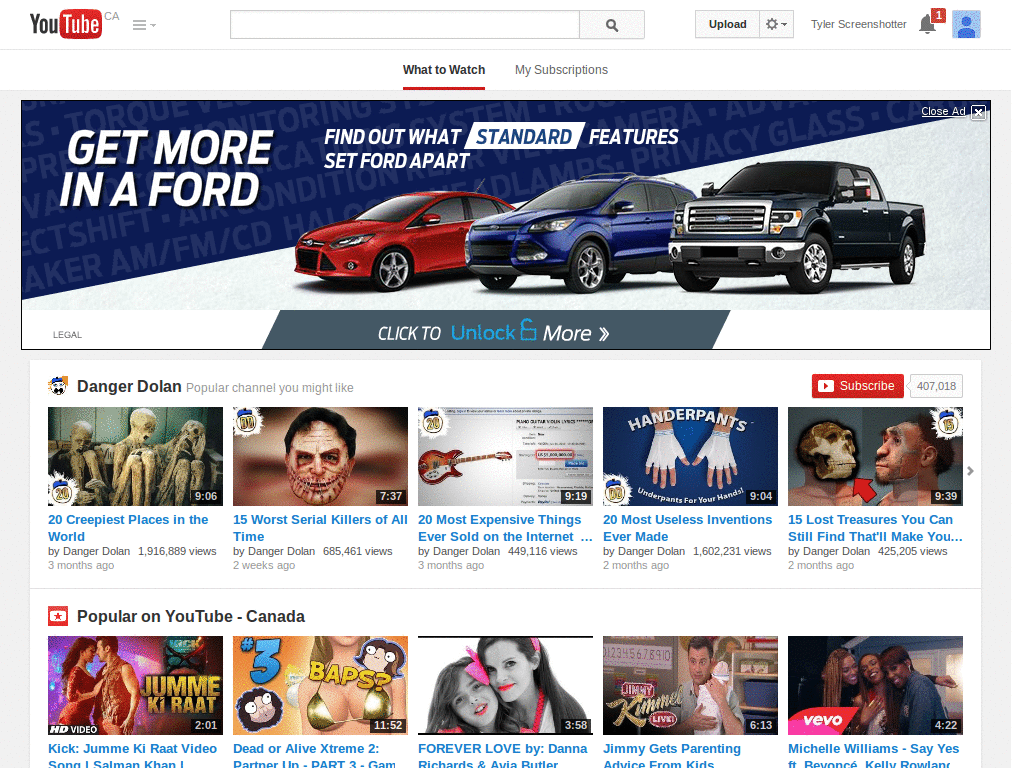The height and width of the screenshot is (768, 1024).
Task: Open Dead or Alive Xtreme 2 thumbnail
Action: 320,686
